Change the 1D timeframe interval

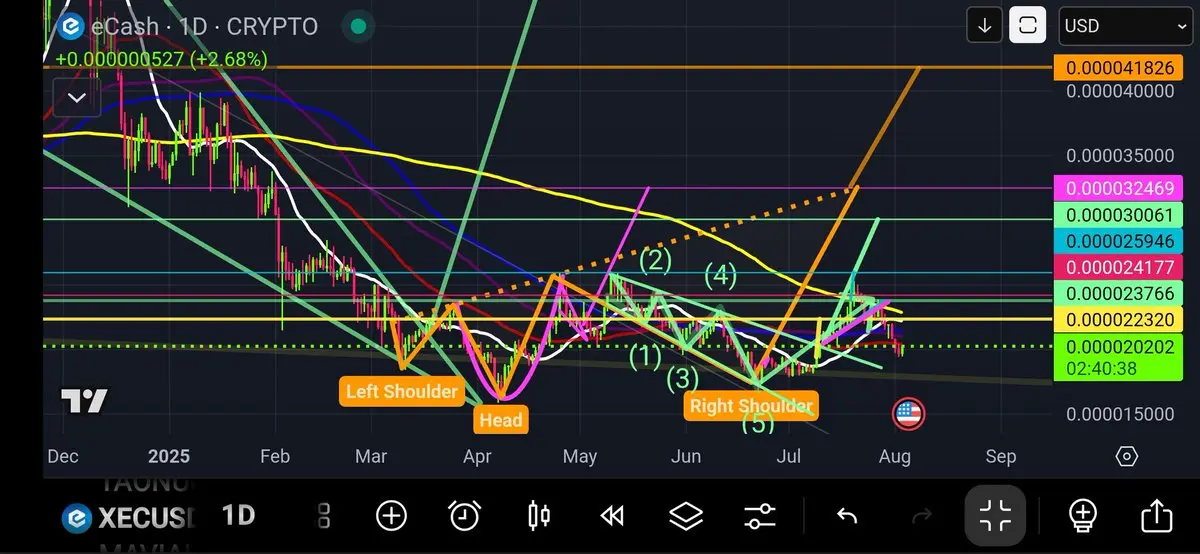[x=238, y=516]
